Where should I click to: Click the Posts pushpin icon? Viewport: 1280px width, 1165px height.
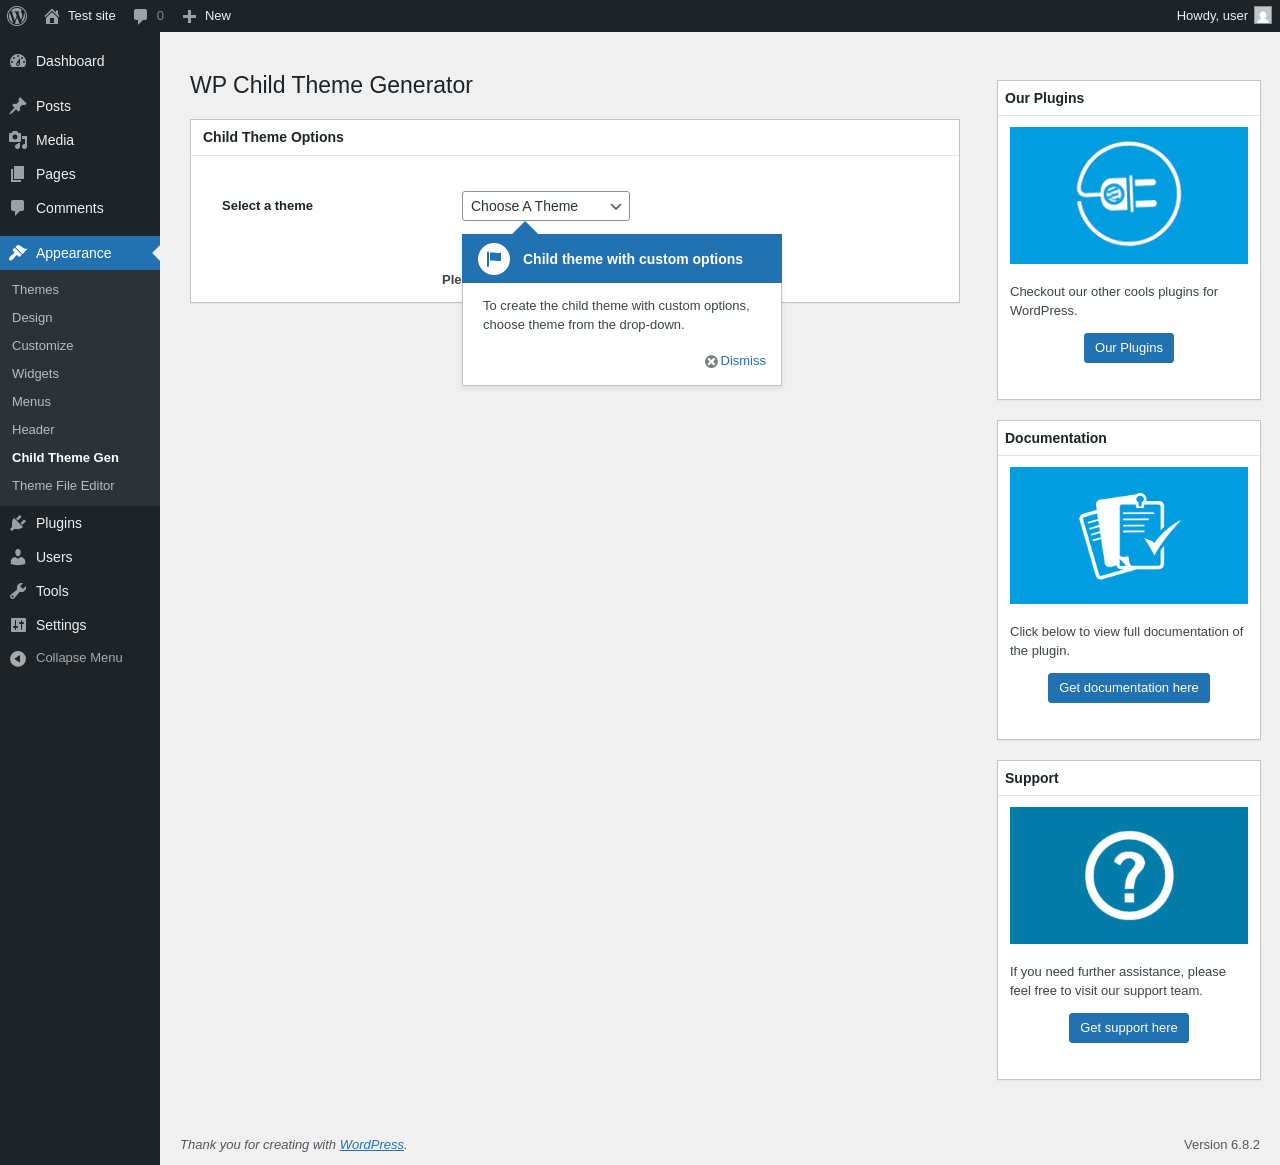point(18,106)
